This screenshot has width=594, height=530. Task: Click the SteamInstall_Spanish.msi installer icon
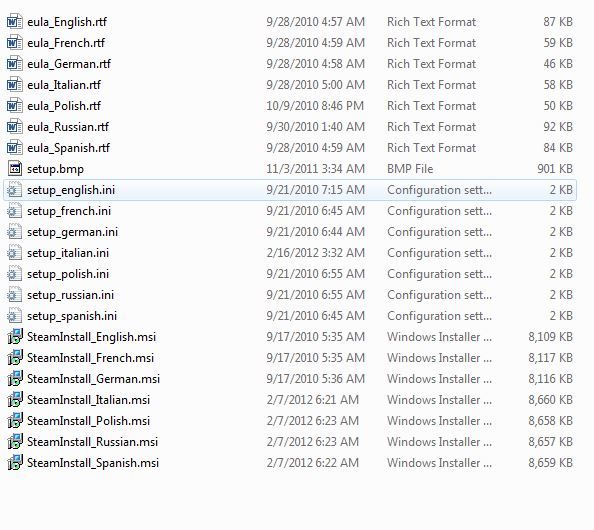click(x=14, y=463)
